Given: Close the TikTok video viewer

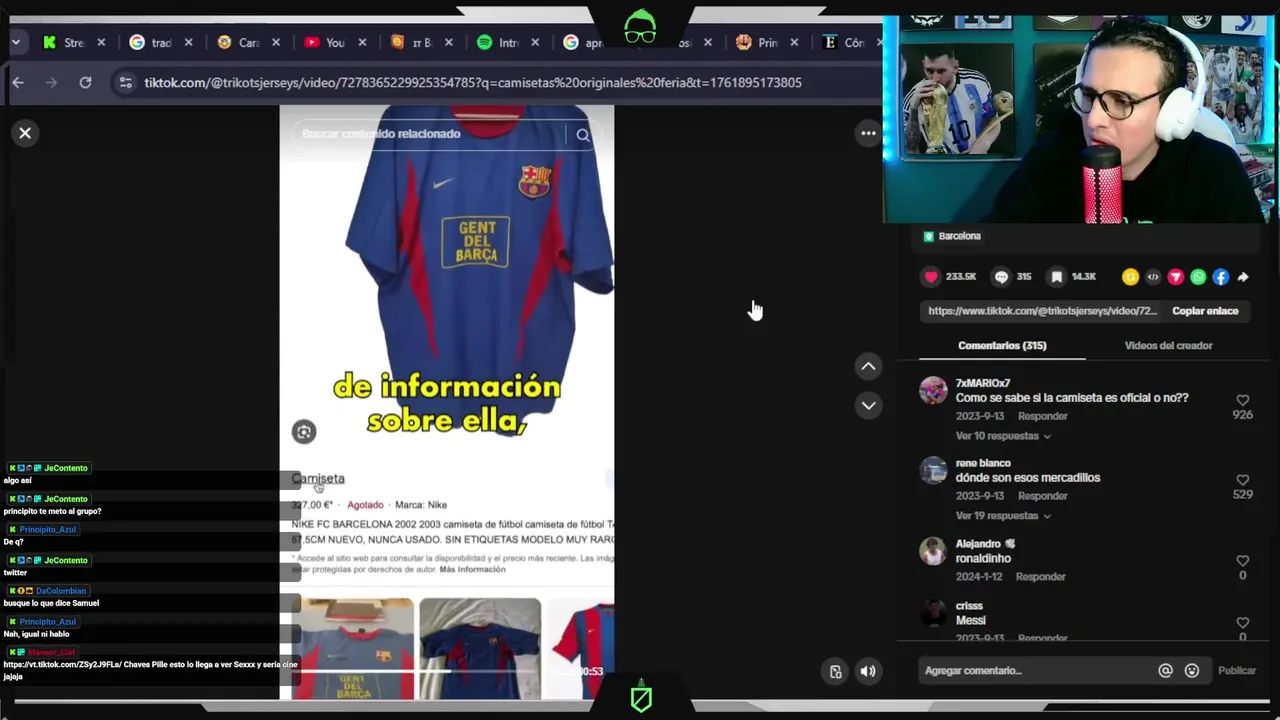Looking at the screenshot, I should click(25, 133).
